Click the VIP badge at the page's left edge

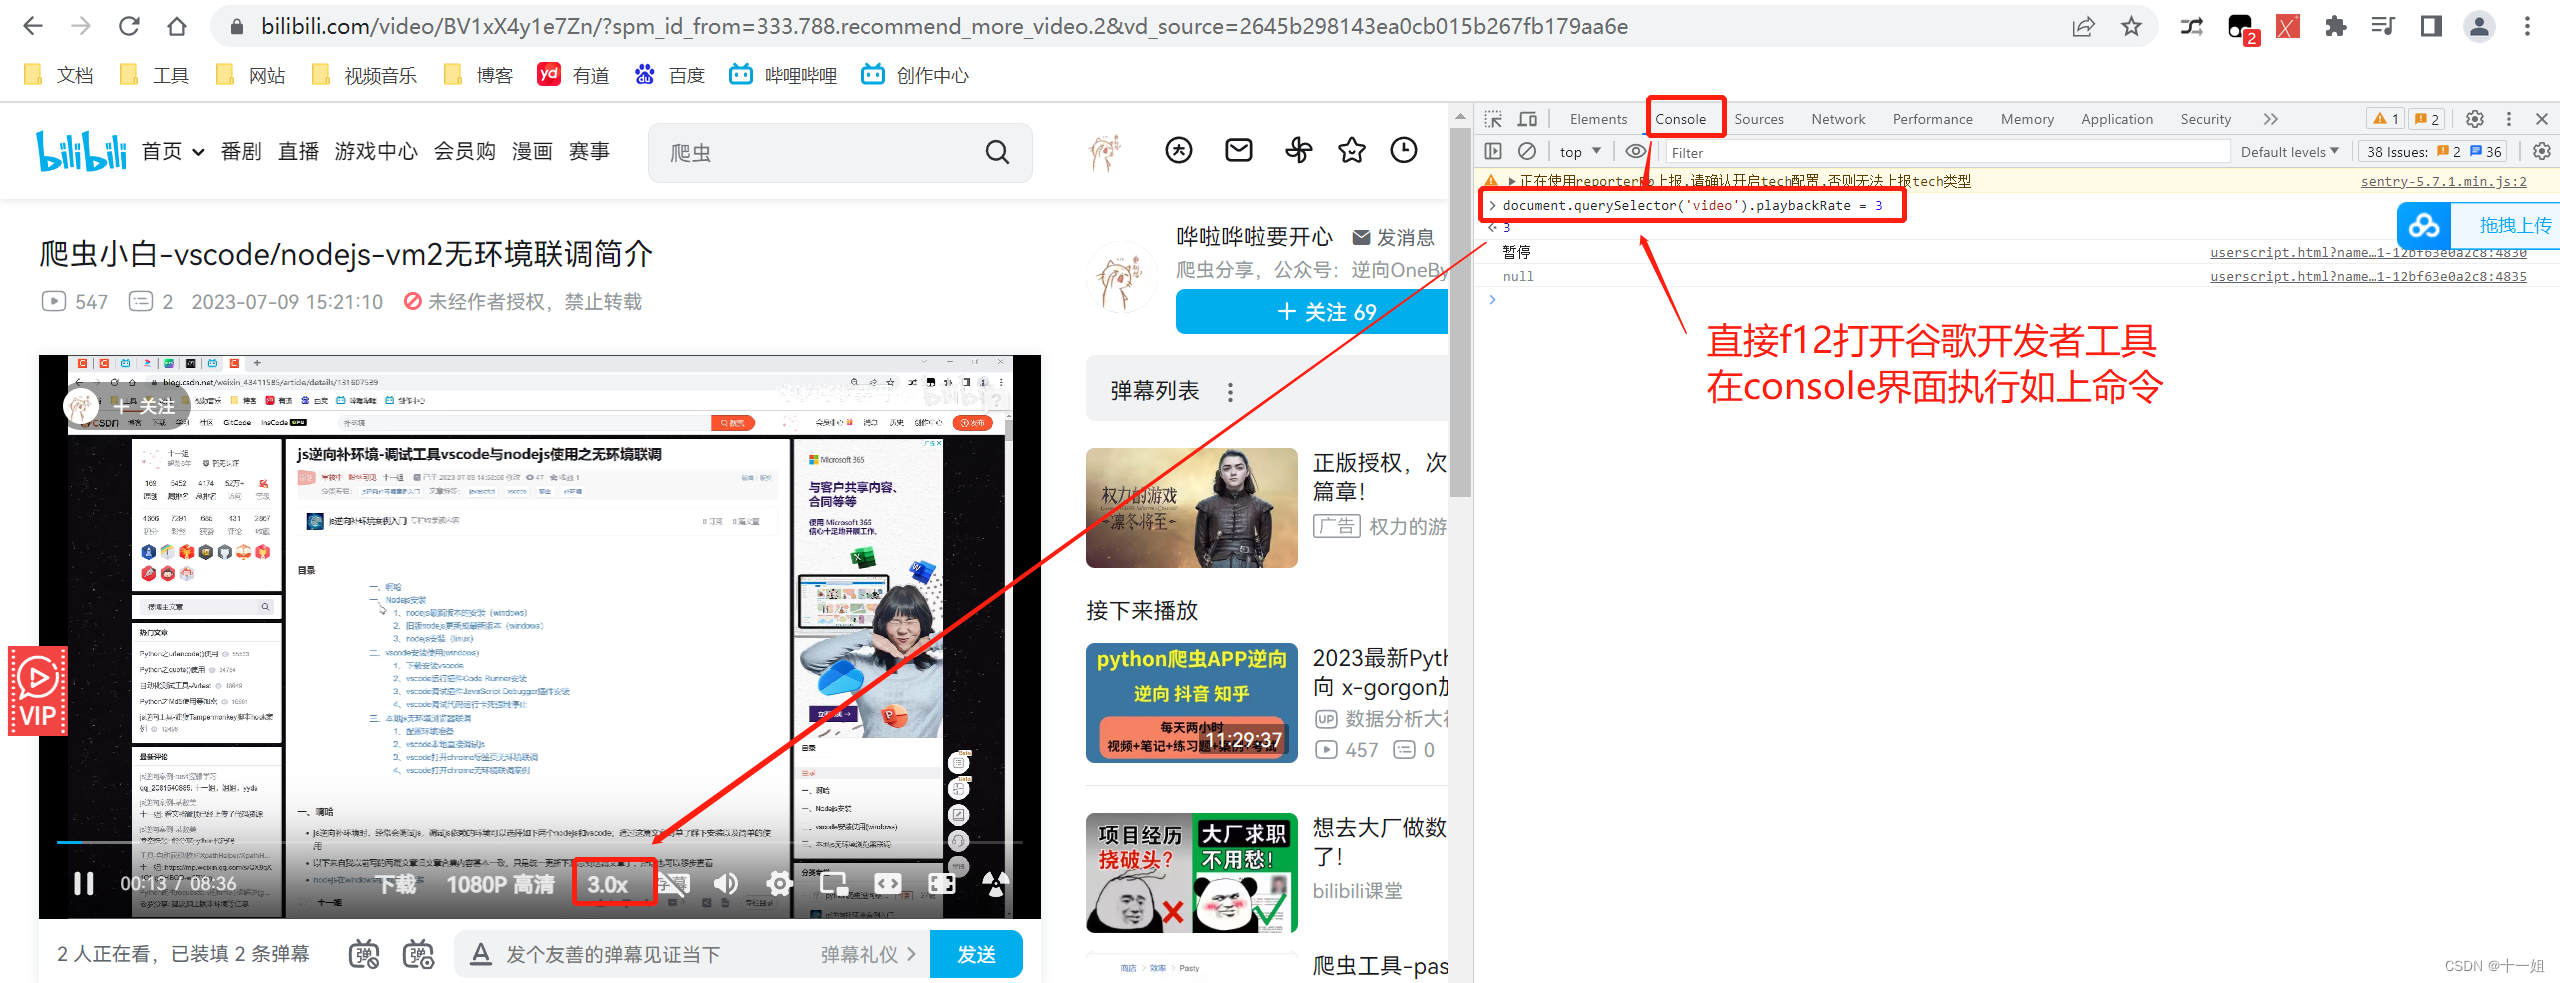coord(38,691)
